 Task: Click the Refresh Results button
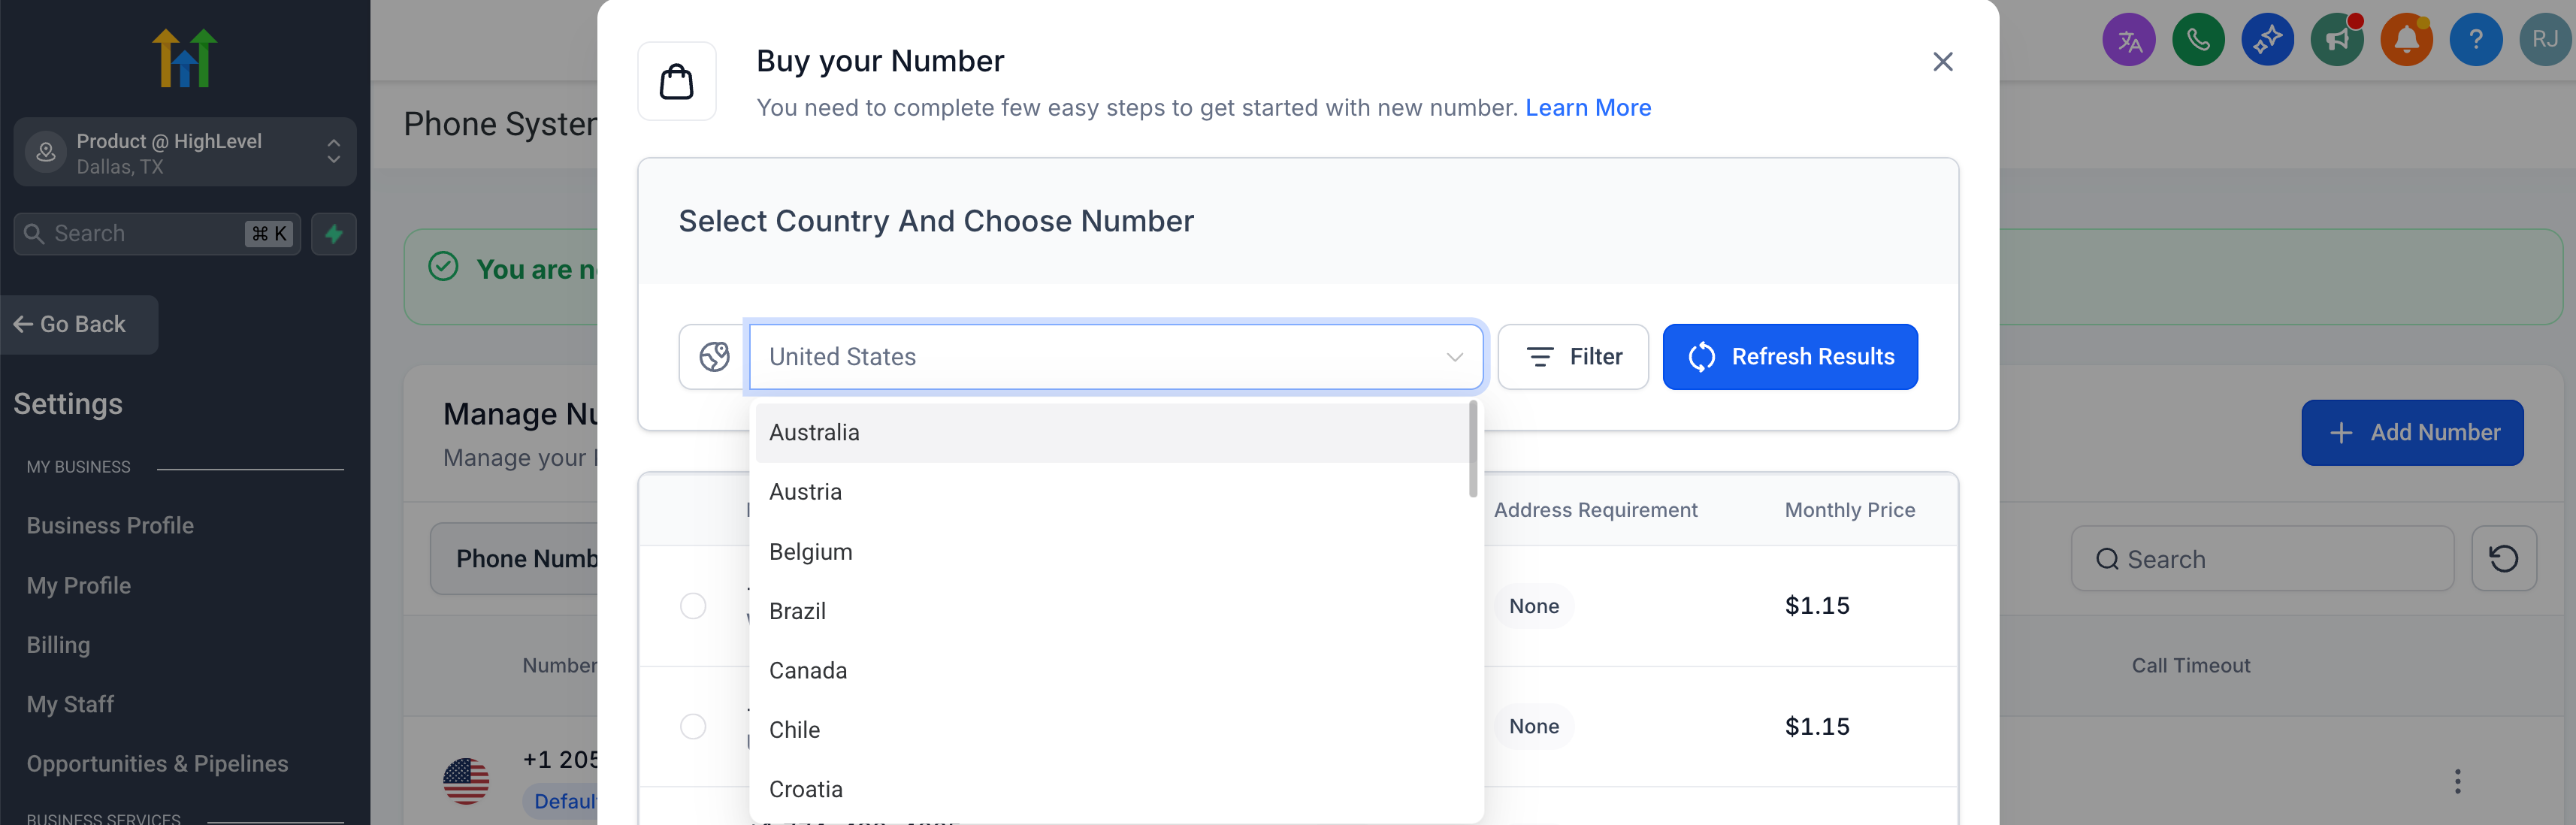pyautogui.click(x=1790, y=357)
